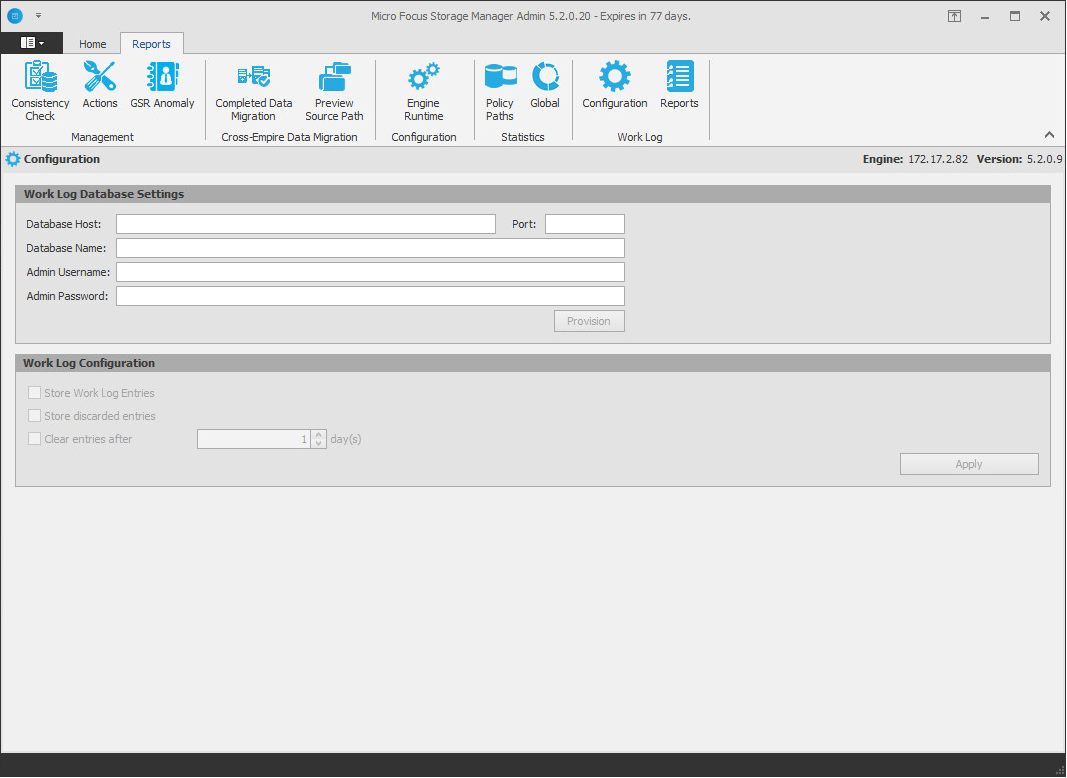Open the GSR Anomaly report
Viewport: 1067px width, 778px height.
[163, 85]
